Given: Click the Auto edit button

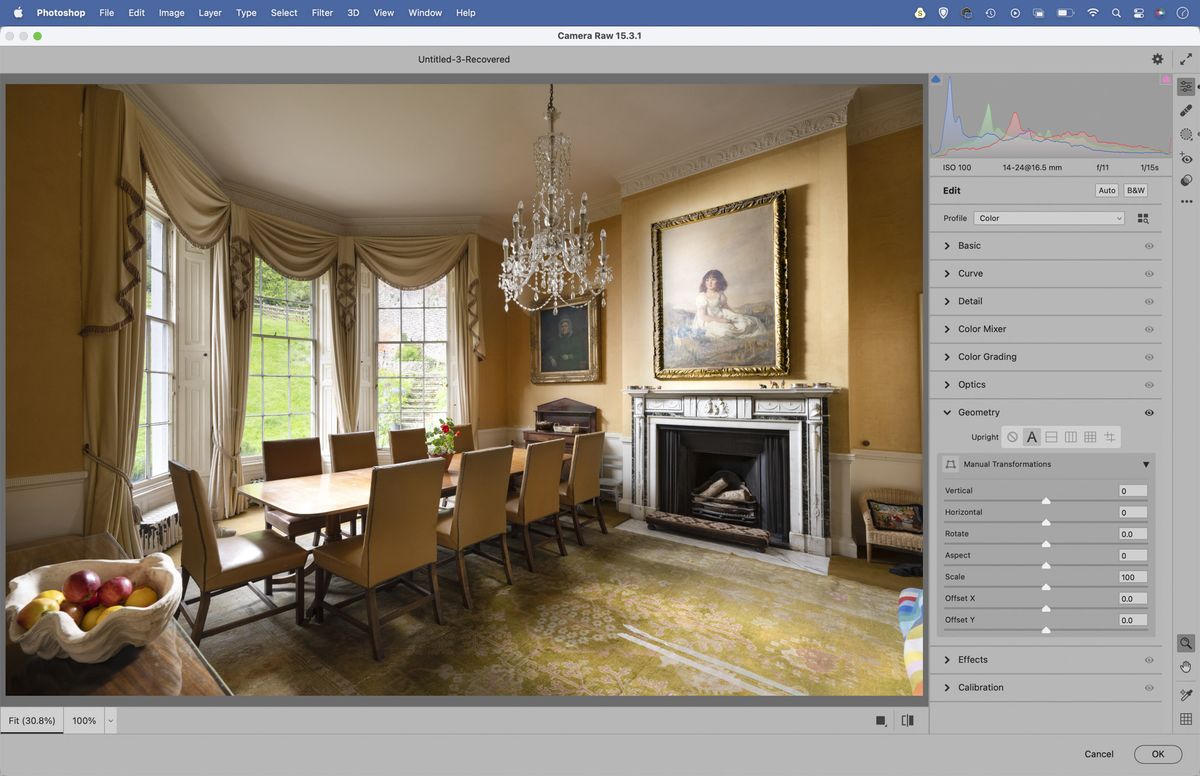Looking at the screenshot, I should [1107, 190].
